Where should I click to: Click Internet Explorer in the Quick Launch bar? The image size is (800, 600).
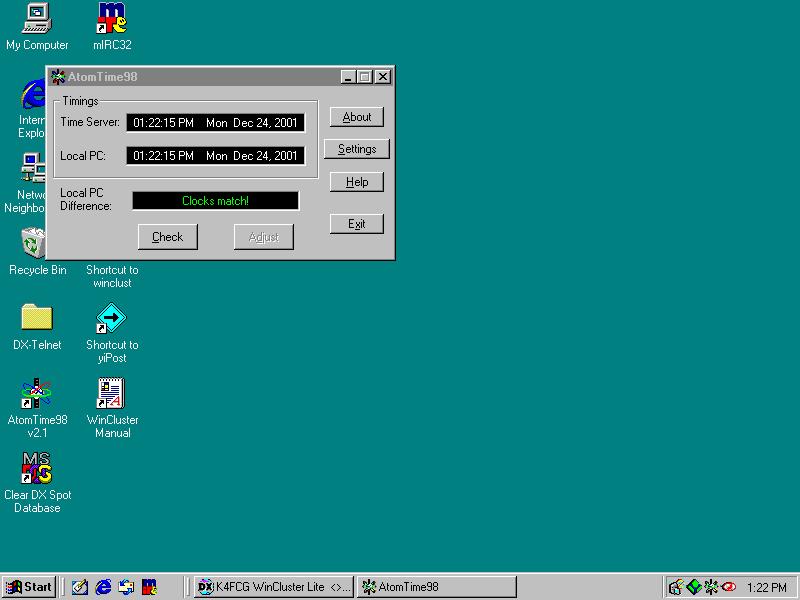[103, 587]
